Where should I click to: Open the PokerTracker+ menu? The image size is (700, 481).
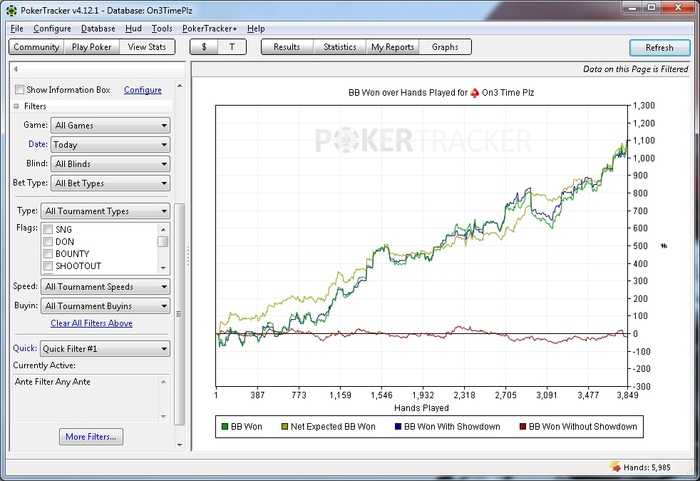coord(209,29)
